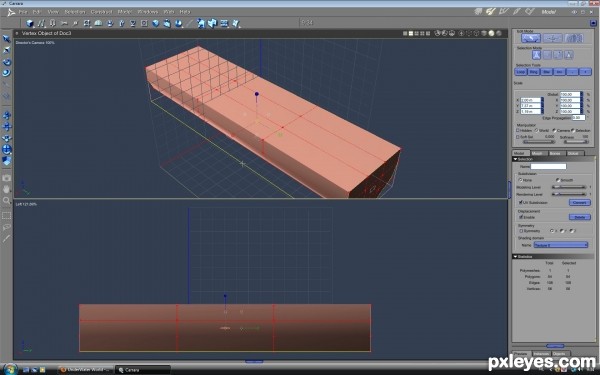Click the third Edit Mode button
Viewport: 600px width, 375px height.
574,38
